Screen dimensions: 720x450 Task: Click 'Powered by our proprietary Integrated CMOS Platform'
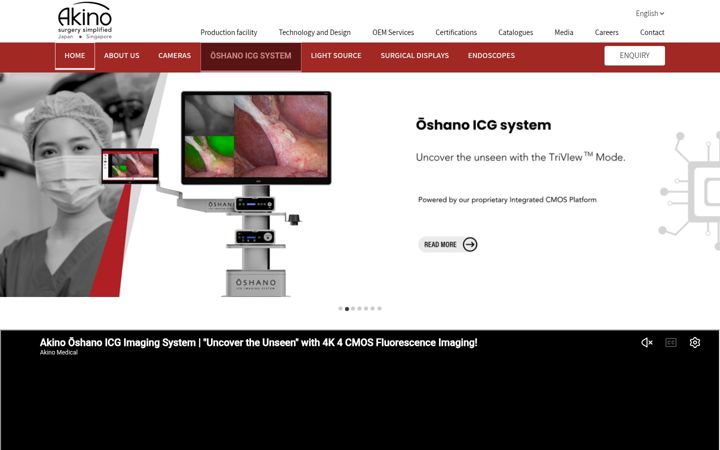pyautogui.click(x=507, y=200)
